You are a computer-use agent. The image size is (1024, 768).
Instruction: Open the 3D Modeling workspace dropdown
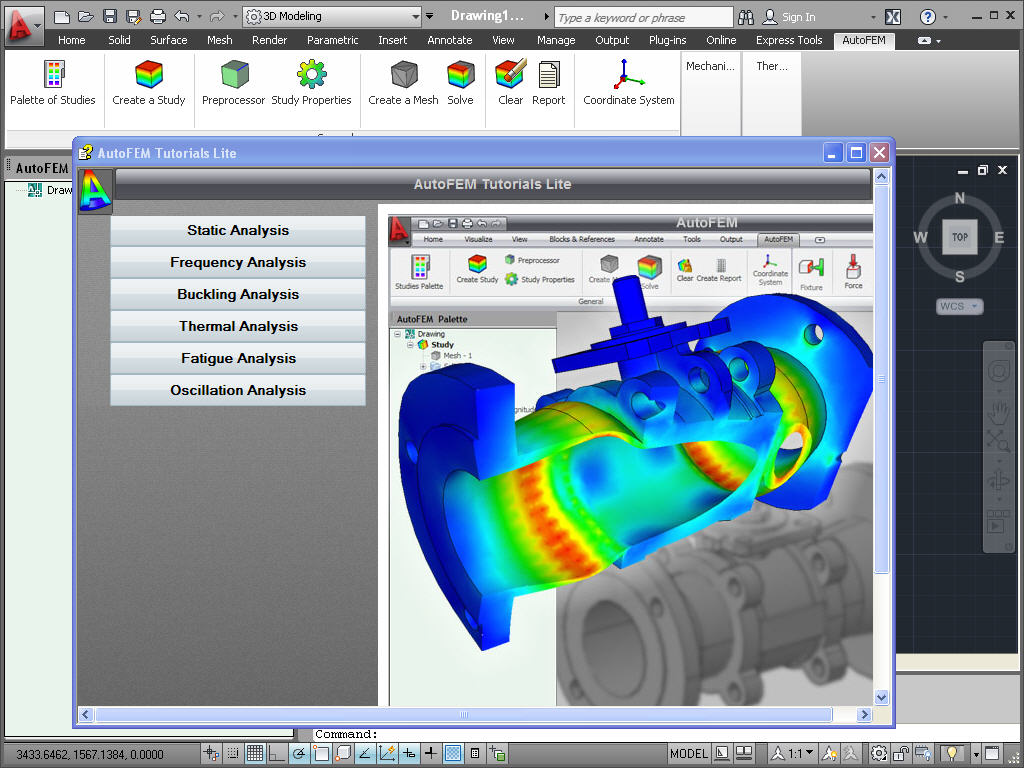click(x=332, y=16)
